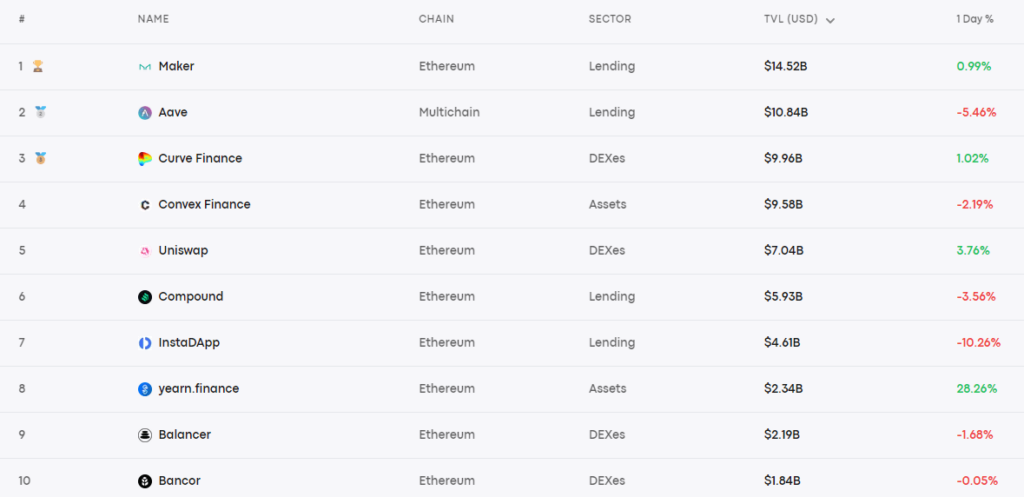Click the CHAIN column header
The height and width of the screenshot is (497, 1024).
[x=437, y=19]
